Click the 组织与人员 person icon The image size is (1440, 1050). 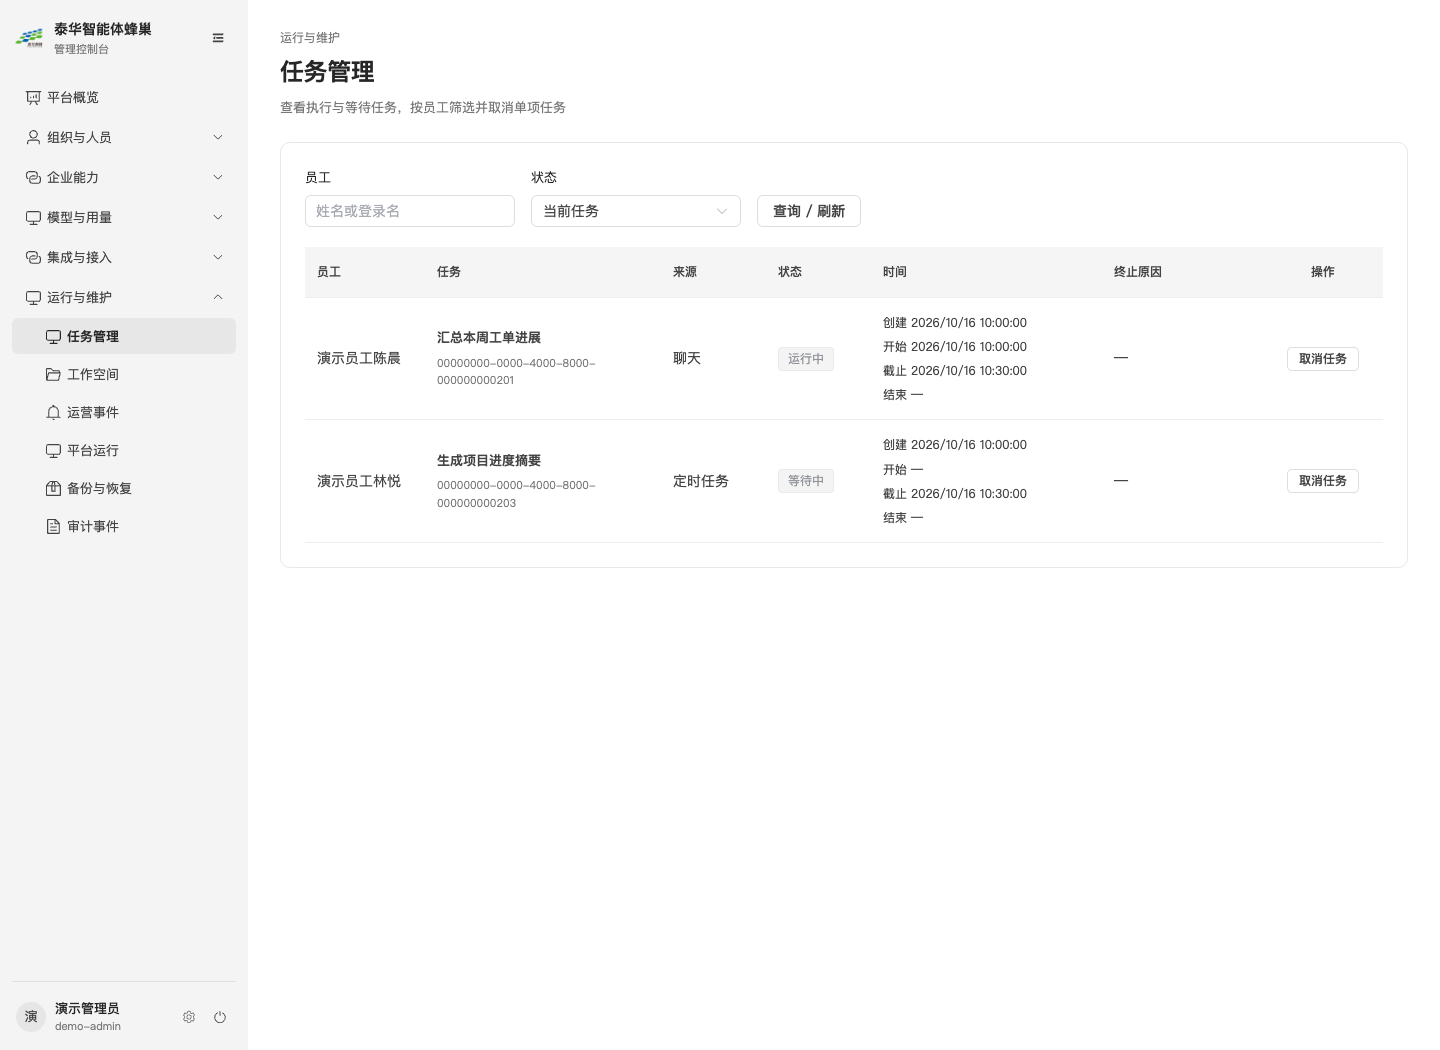pos(33,137)
